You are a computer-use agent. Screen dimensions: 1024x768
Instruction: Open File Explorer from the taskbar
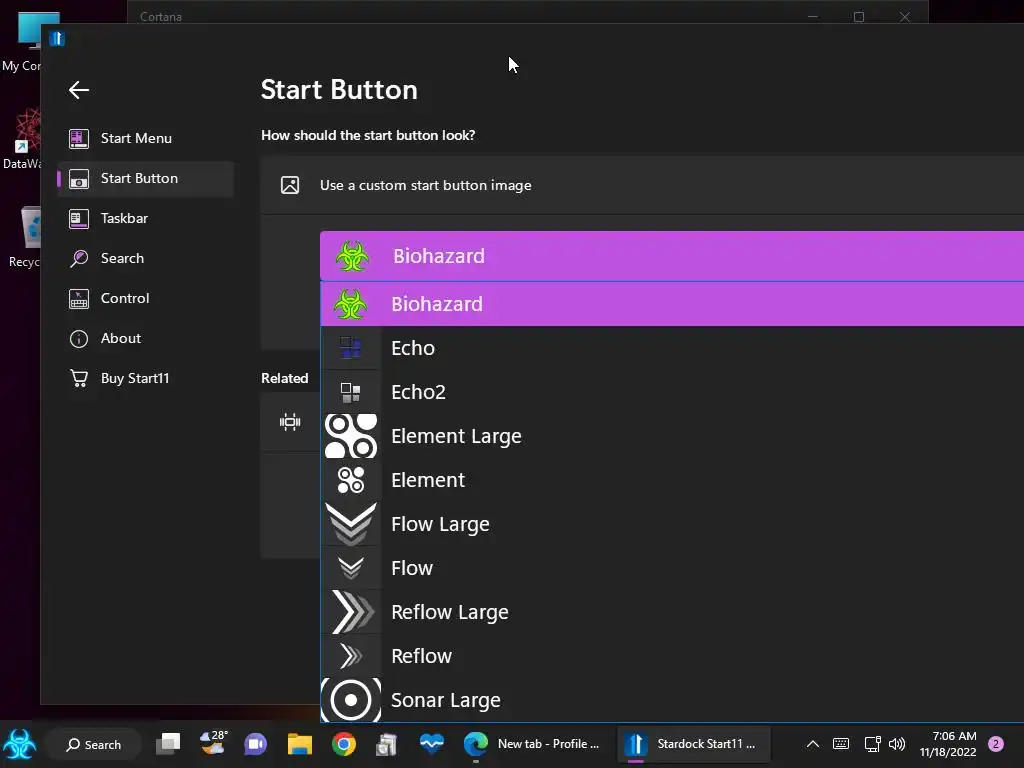tap(300, 744)
